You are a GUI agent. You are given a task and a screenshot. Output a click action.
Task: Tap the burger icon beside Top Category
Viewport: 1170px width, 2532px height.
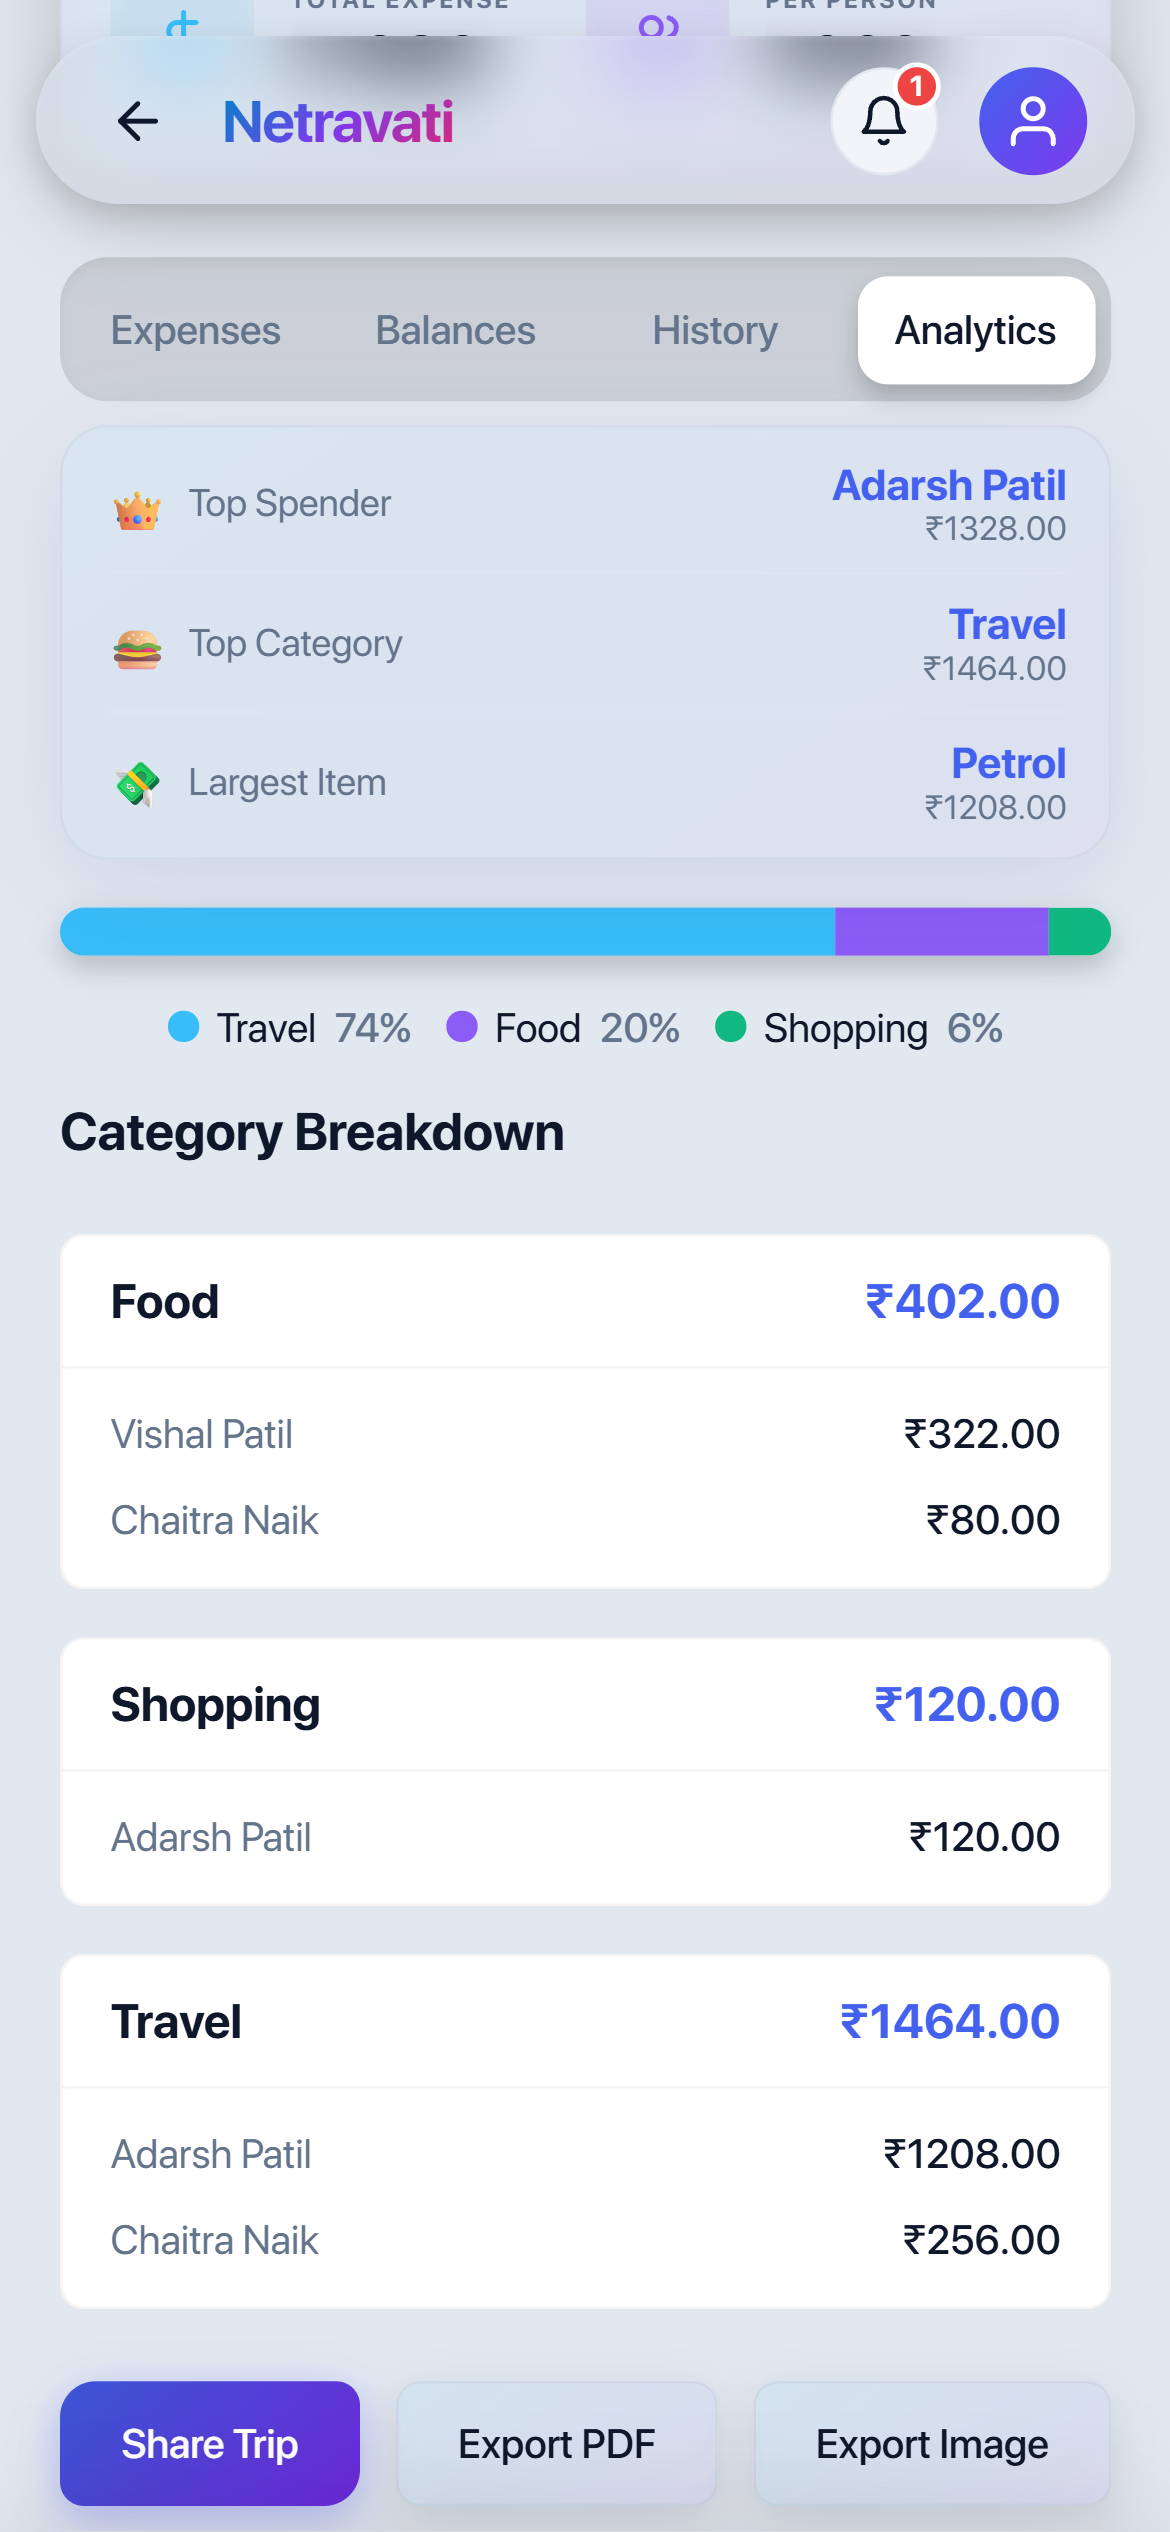pyautogui.click(x=137, y=649)
